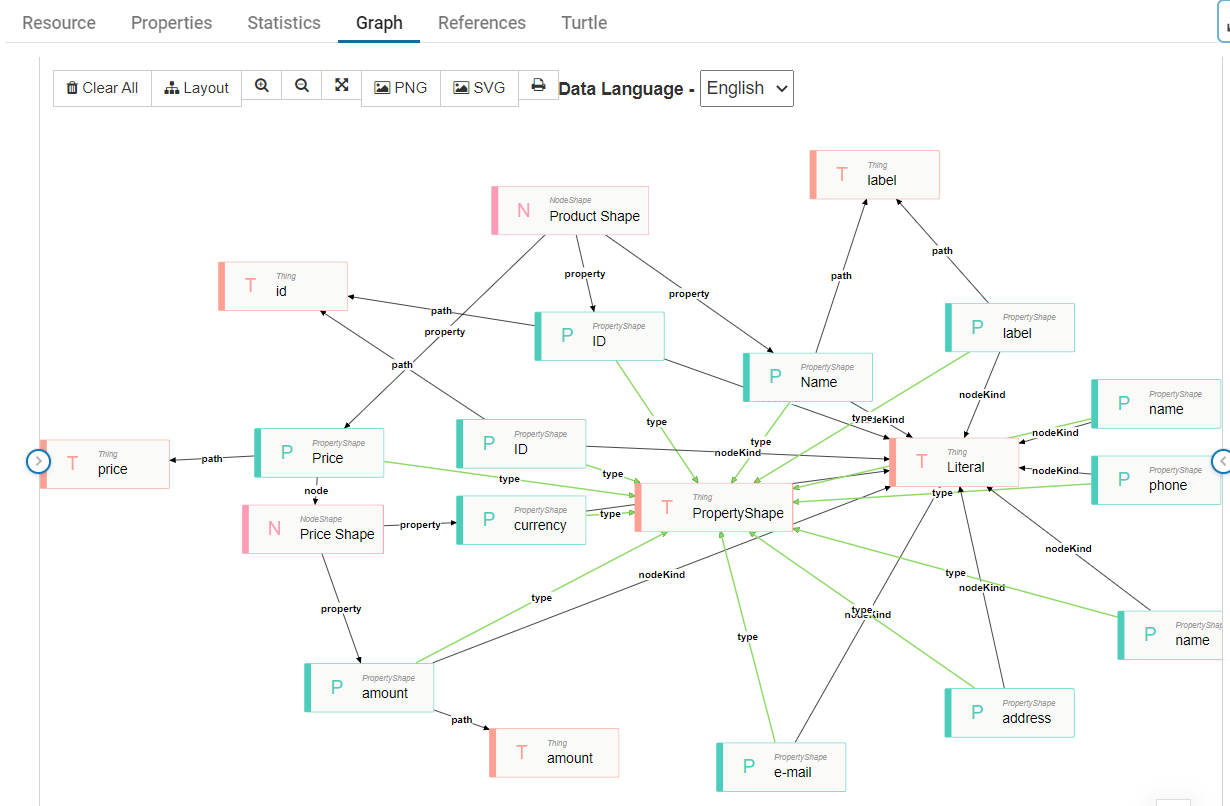Click the zoom in magnifier icon
This screenshot has height=806, width=1230.
[x=262, y=86]
